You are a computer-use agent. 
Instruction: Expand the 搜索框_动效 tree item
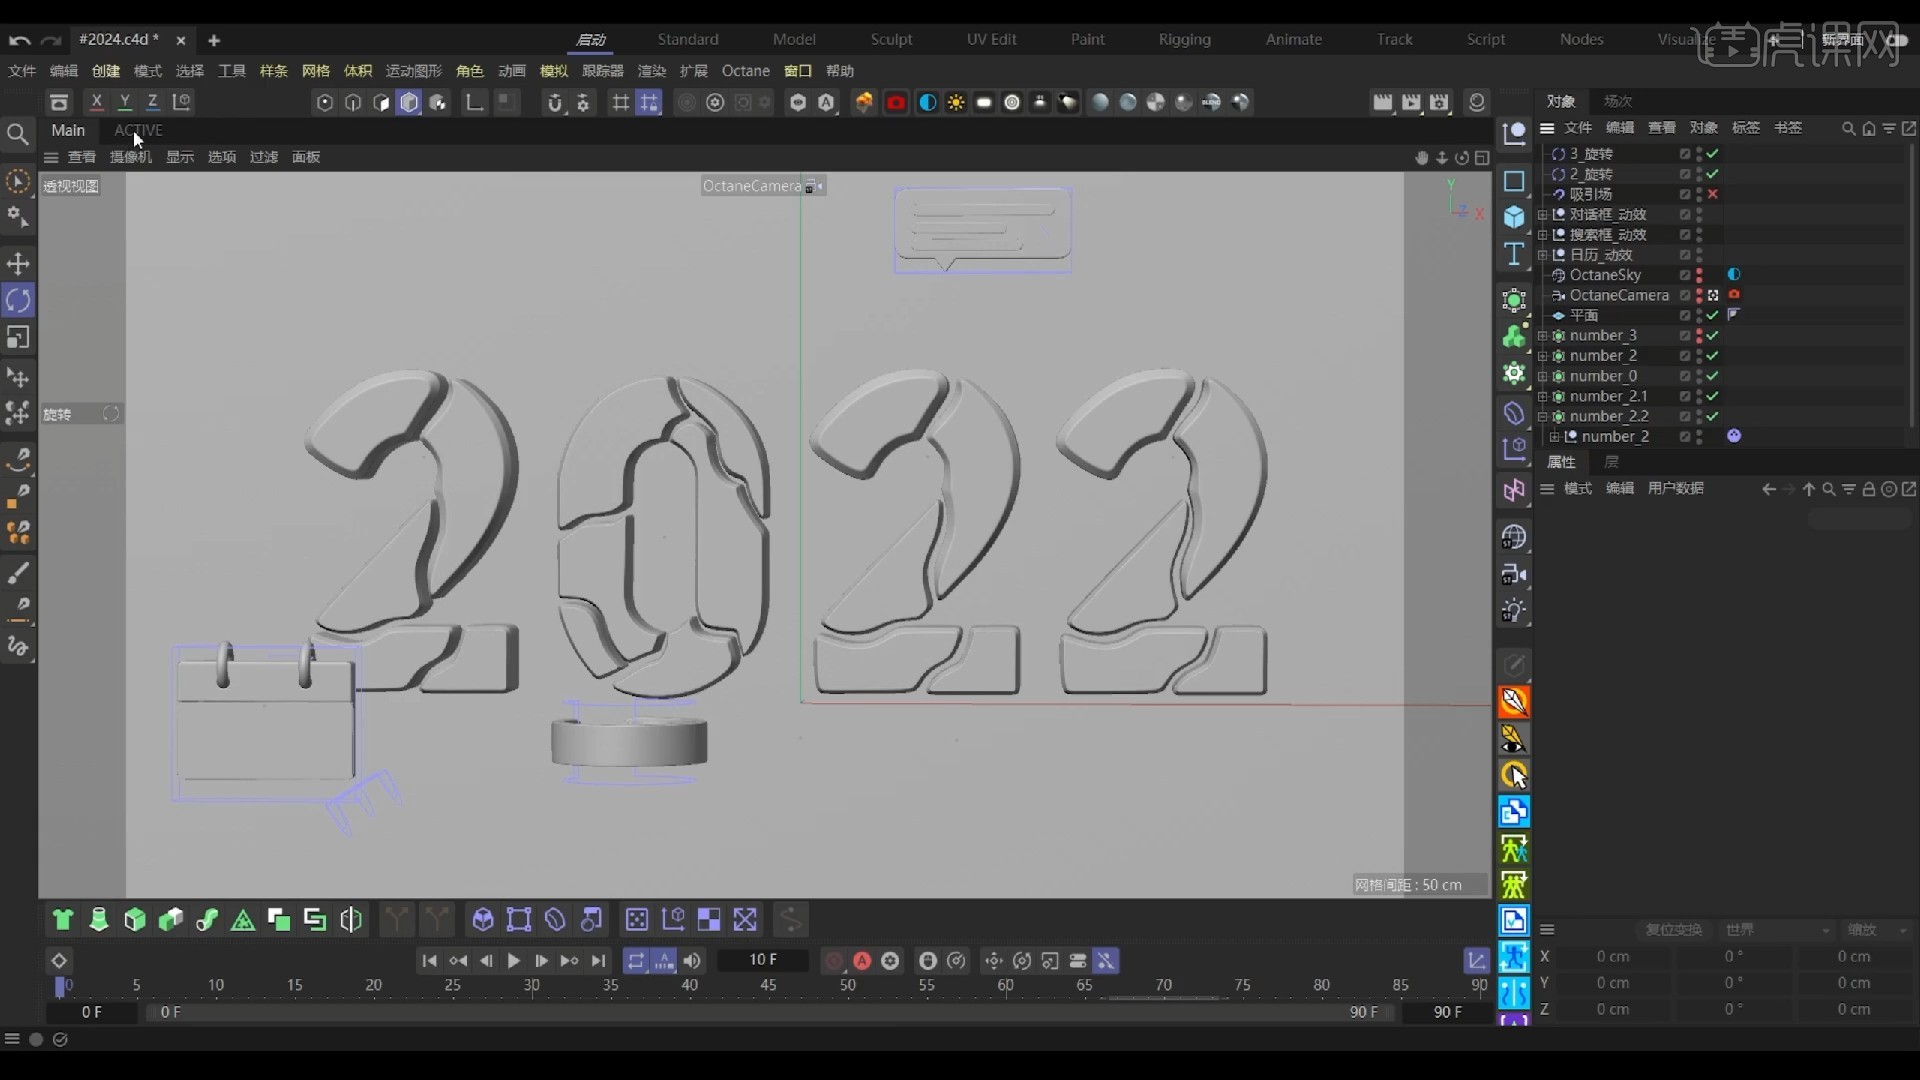pyautogui.click(x=1543, y=235)
